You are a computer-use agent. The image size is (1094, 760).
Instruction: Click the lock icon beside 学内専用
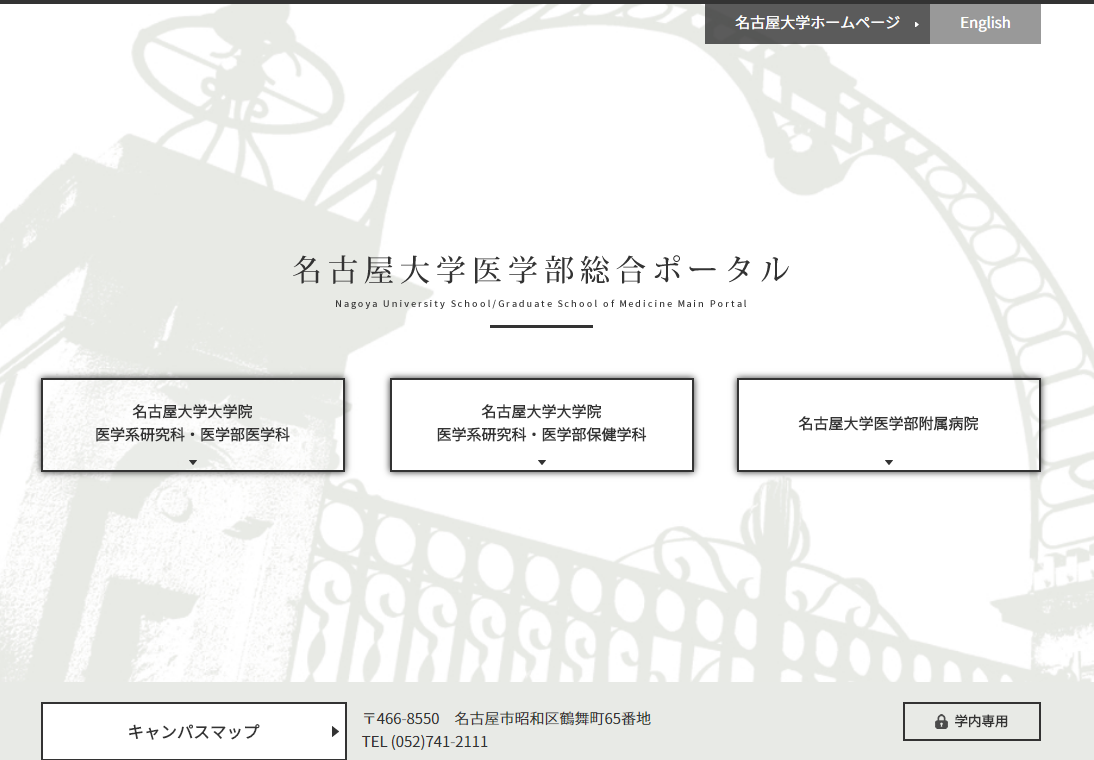pos(941,722)
